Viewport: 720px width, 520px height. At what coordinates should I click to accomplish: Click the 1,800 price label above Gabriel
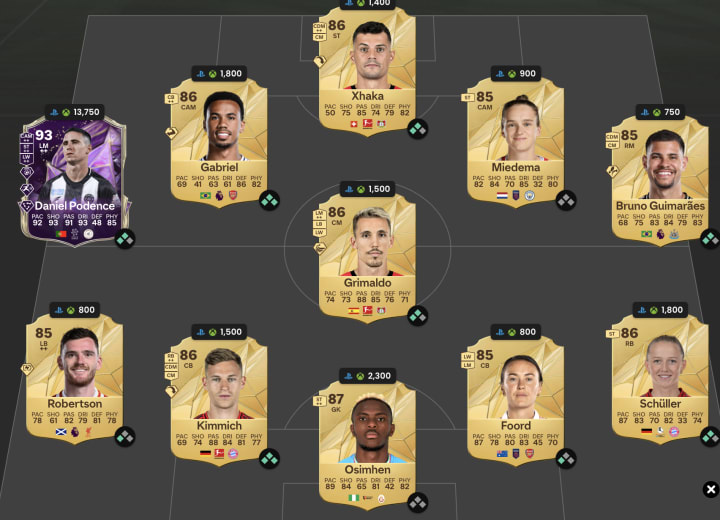(219, 73)
